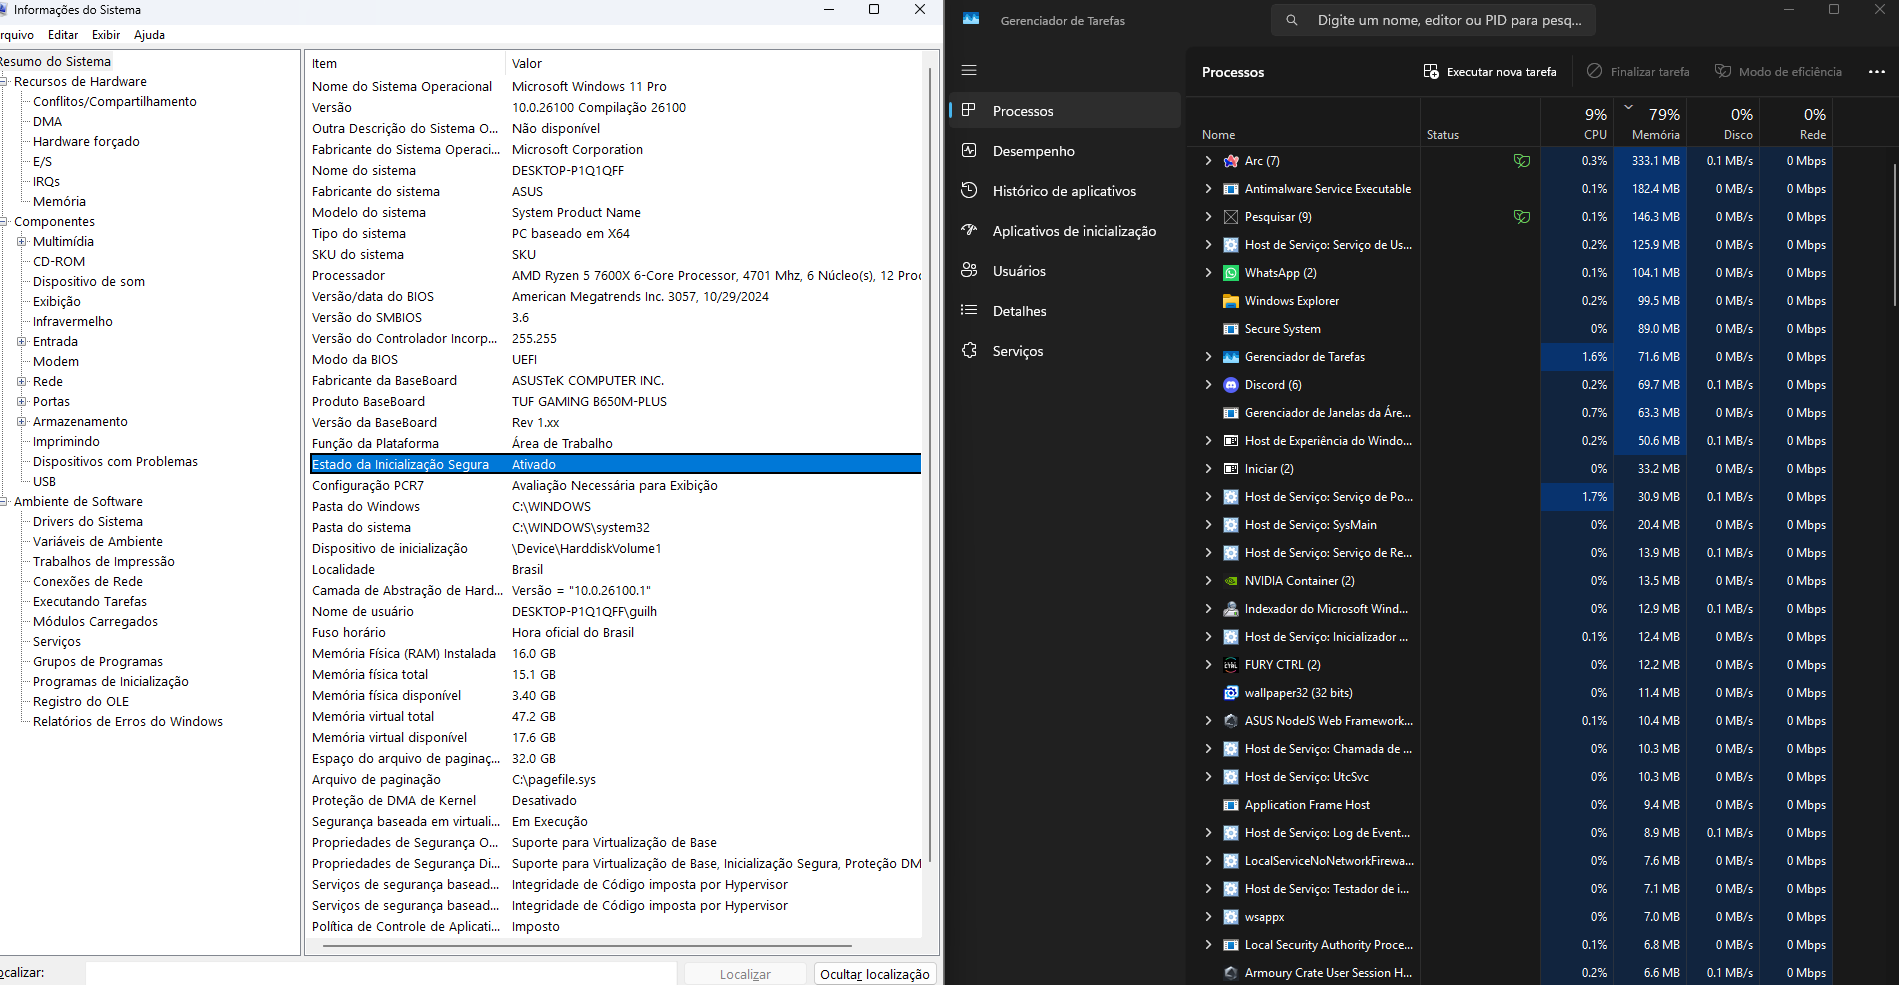The height and width of the screenshot is (985, 1899).
Task: Click the Aplicativos de inicialização icon
Action: pos(968,230)
